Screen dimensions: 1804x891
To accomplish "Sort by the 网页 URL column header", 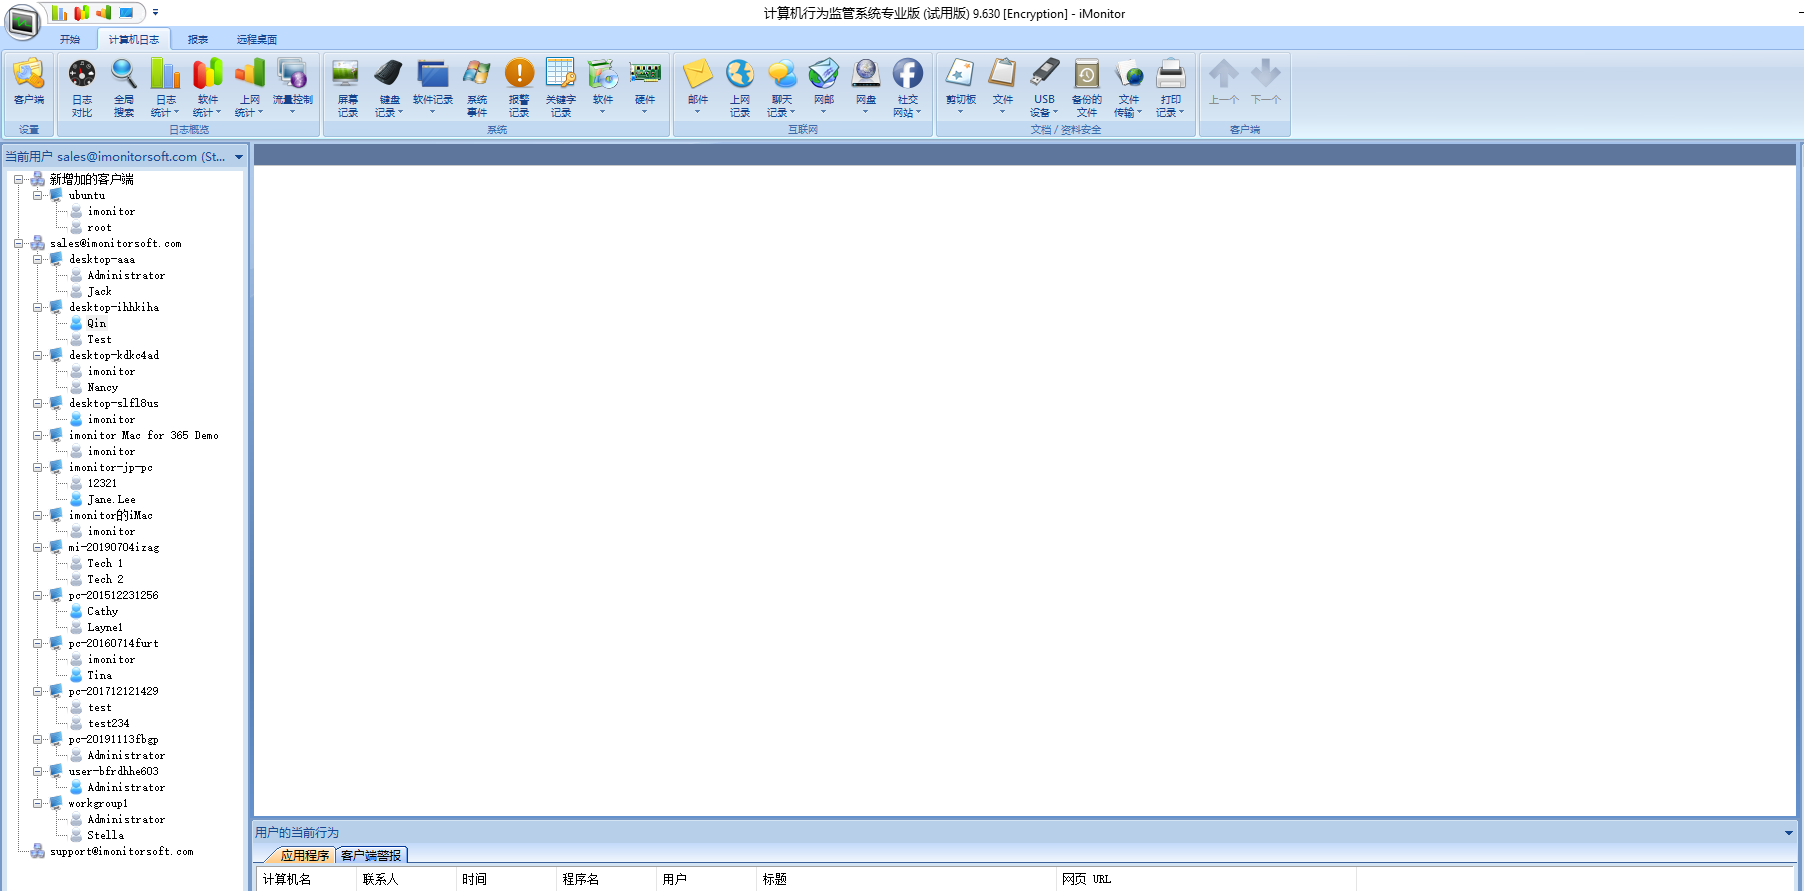I will [1207, 879].
